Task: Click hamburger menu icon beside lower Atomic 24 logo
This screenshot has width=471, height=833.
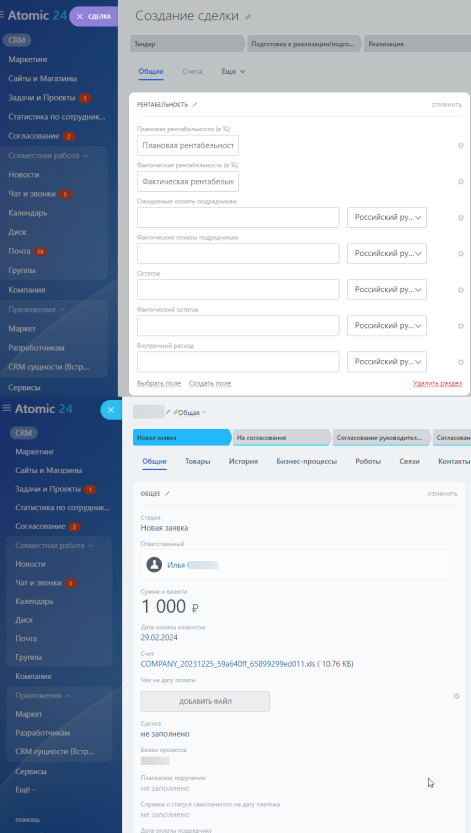Action: [x=7, y=408]
